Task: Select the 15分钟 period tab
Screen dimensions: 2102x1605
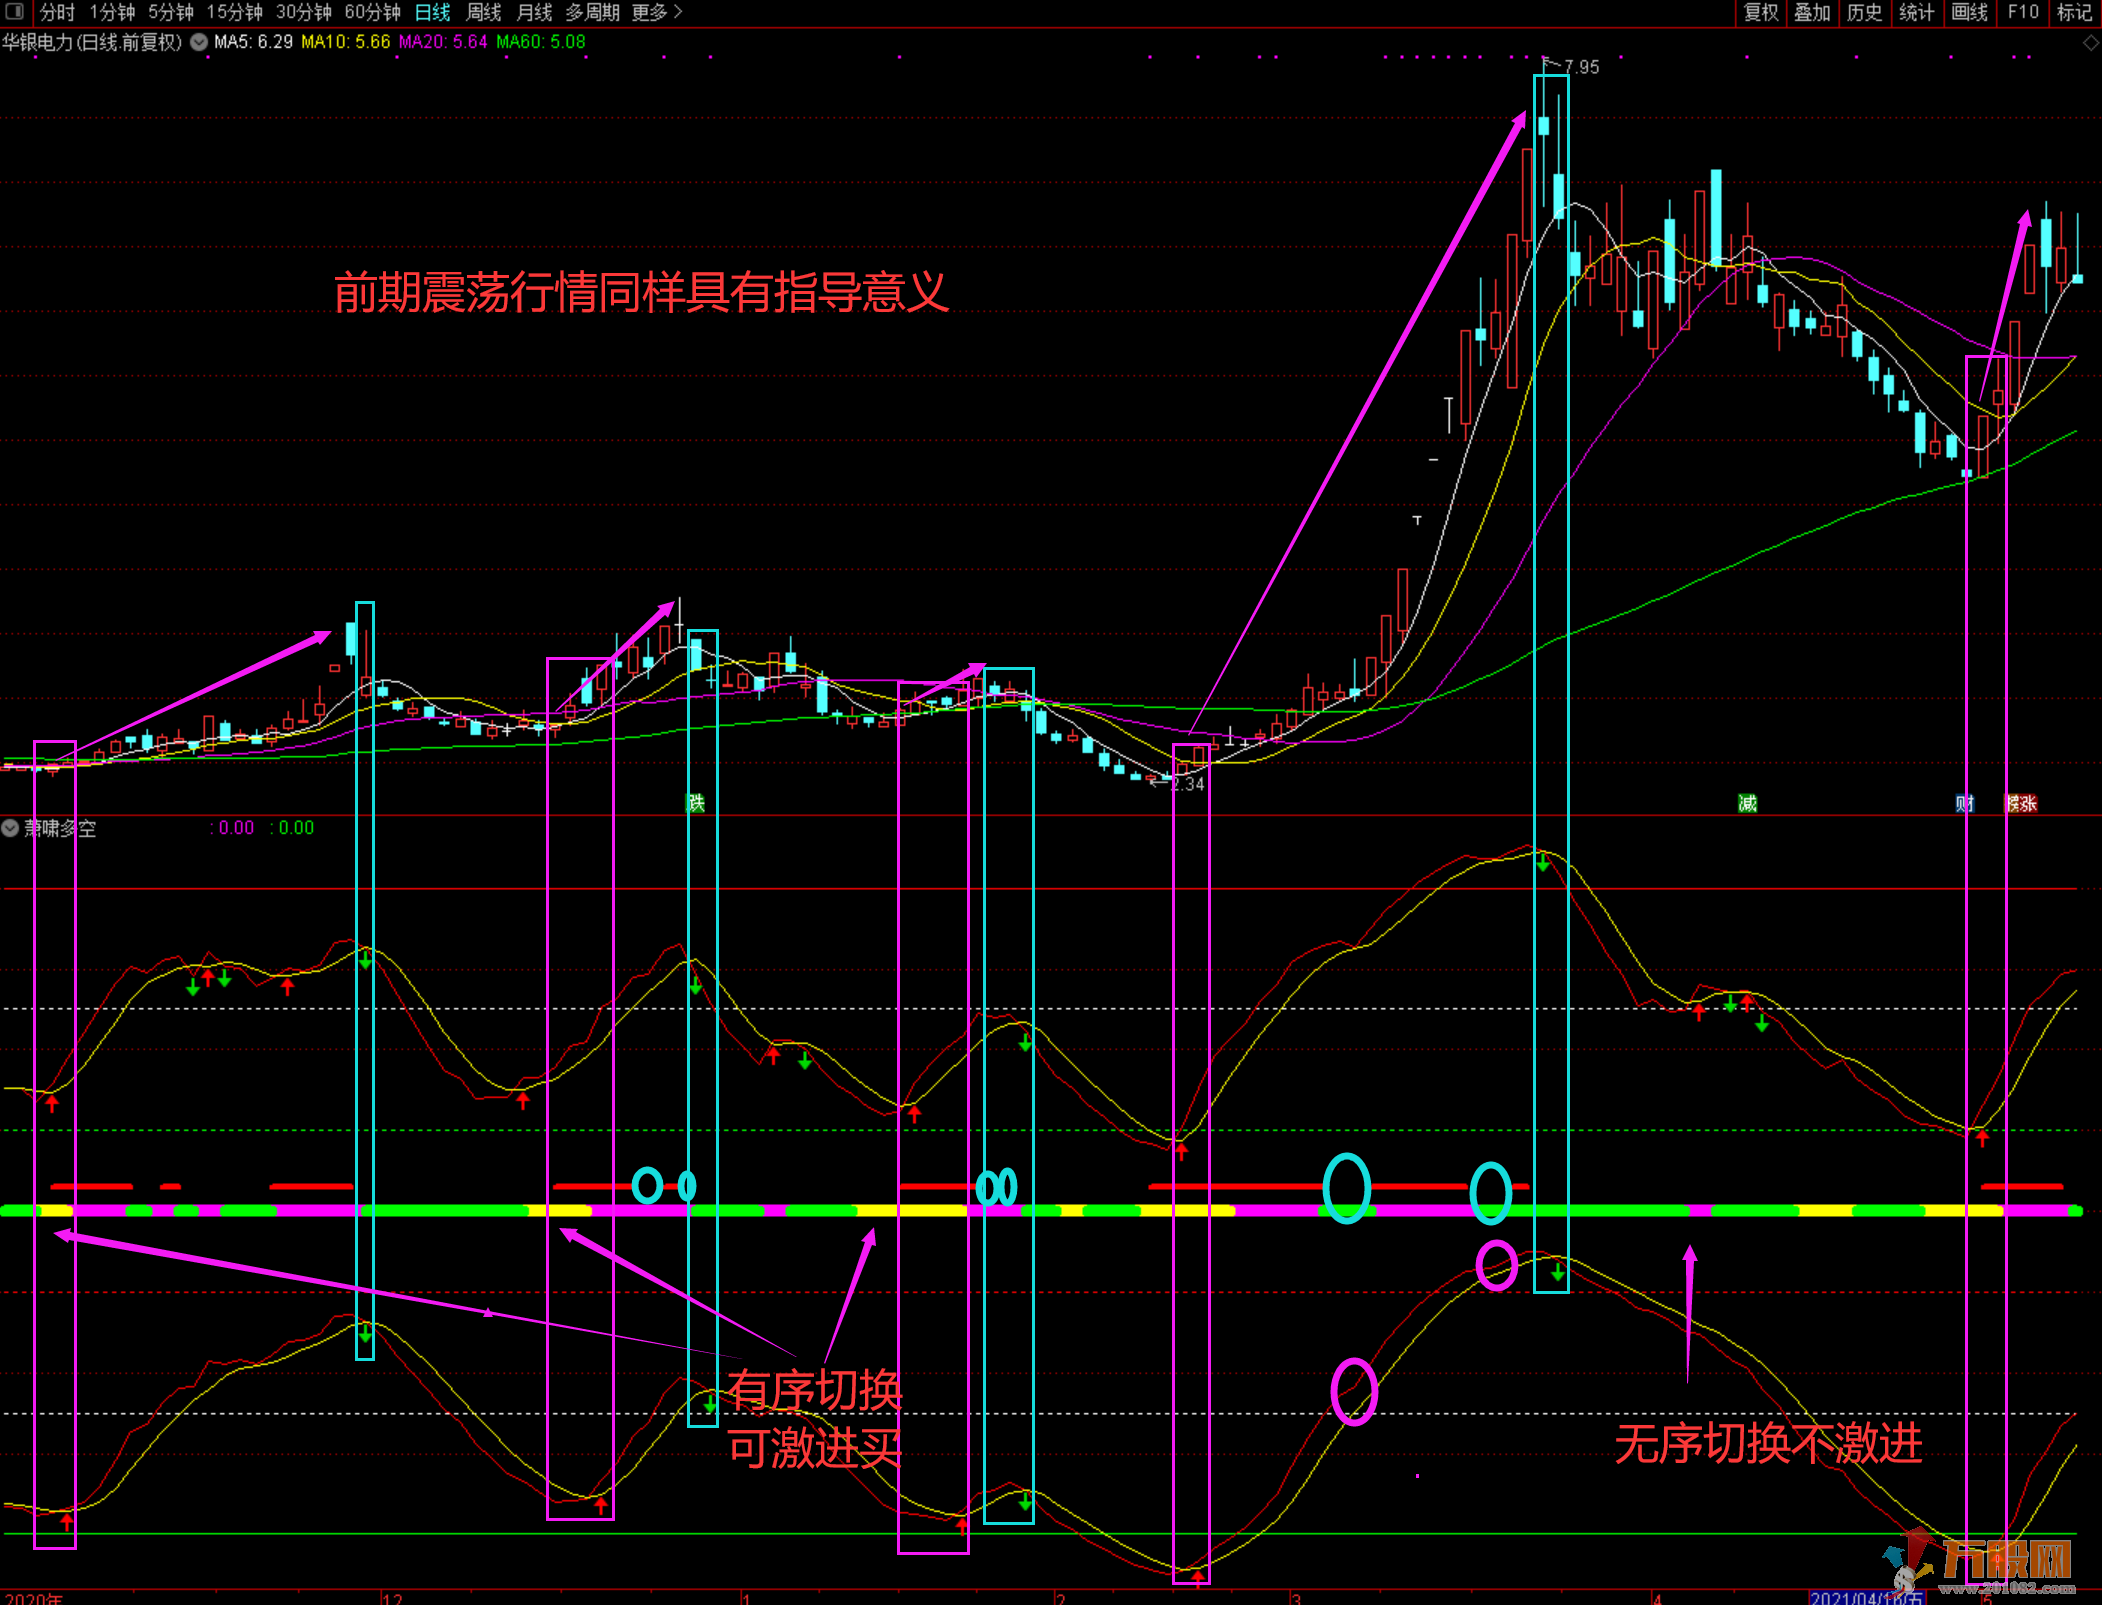Action: click(x=235, y=12)
